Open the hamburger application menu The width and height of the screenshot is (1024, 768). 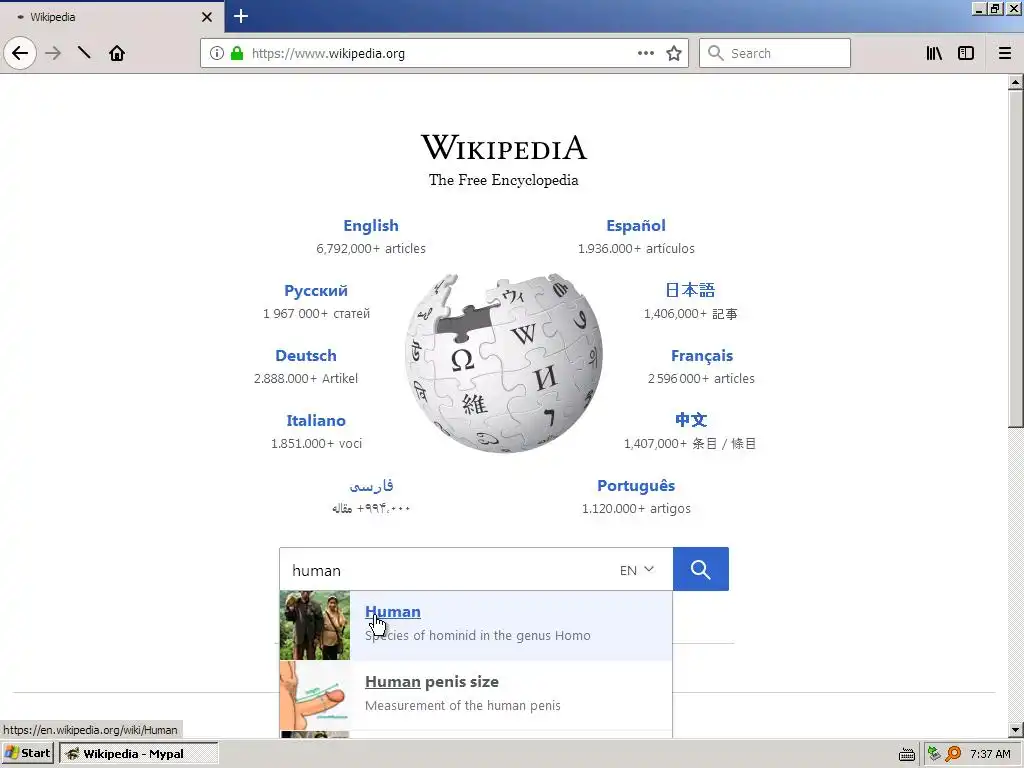(x=1005, y=53)
